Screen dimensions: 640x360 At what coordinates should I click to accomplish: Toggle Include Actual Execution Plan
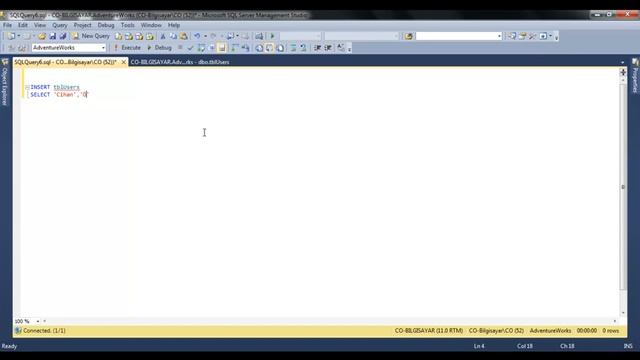235,48
